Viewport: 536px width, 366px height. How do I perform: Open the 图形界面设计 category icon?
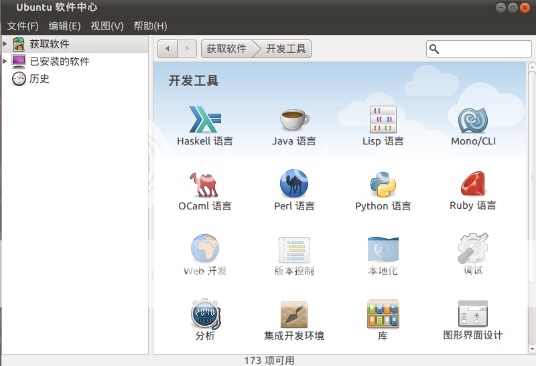(x=473, y=314)
